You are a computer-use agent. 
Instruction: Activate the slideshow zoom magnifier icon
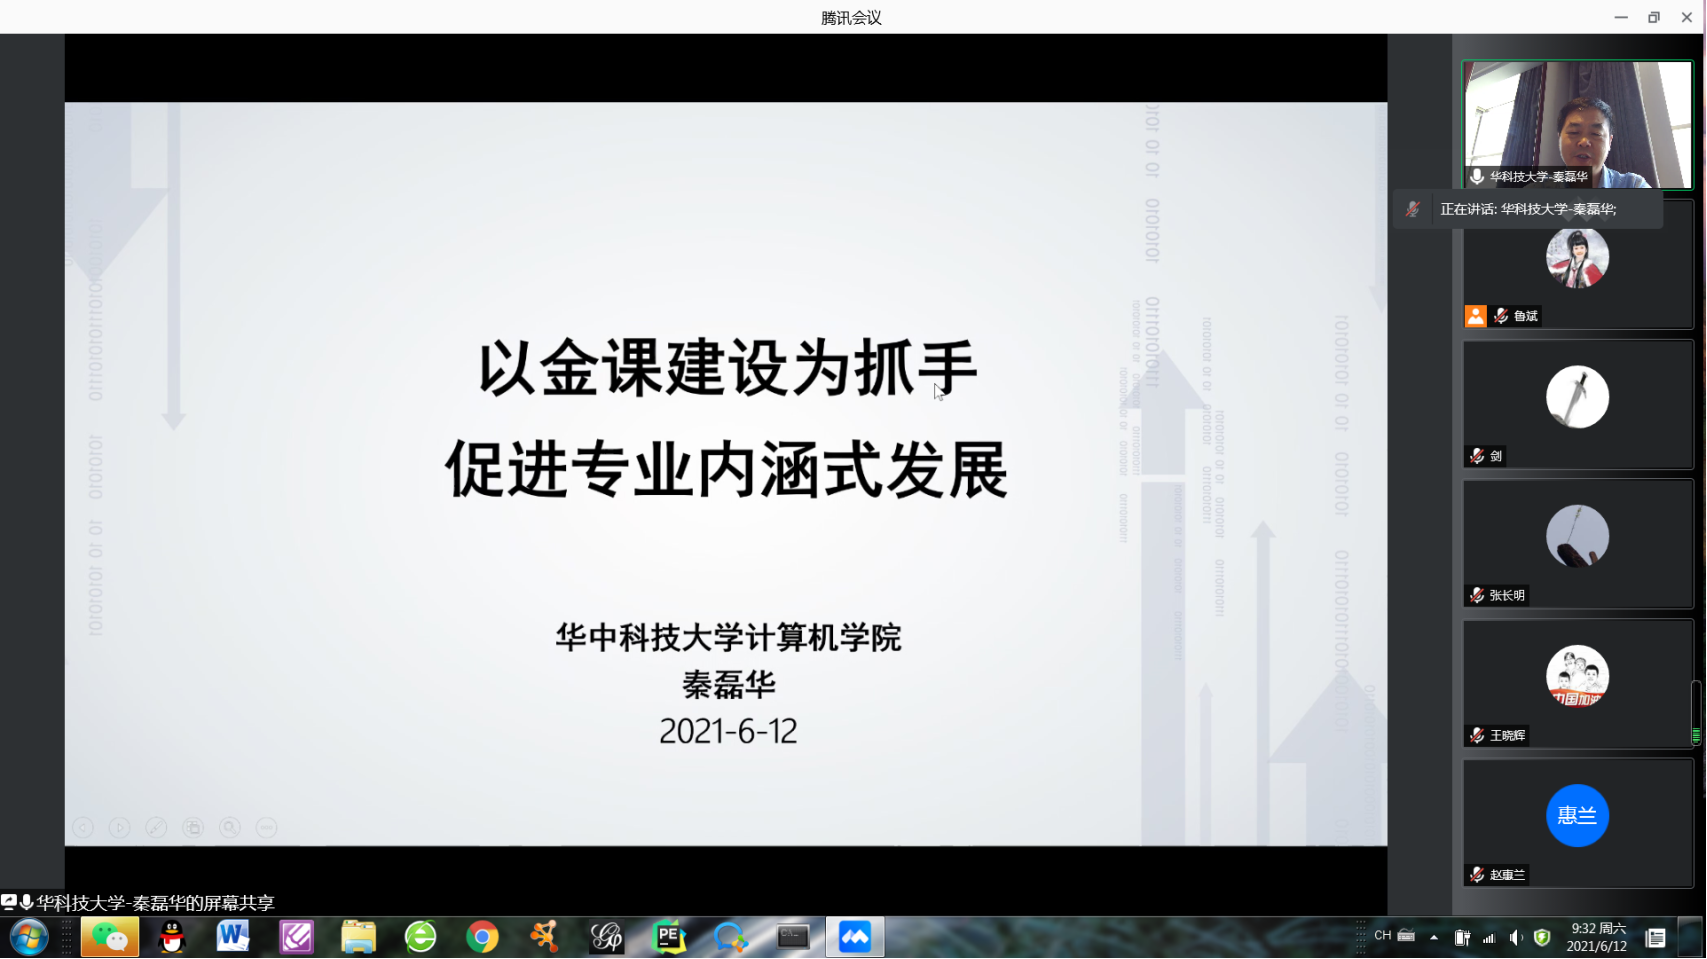tap(230, 828)
